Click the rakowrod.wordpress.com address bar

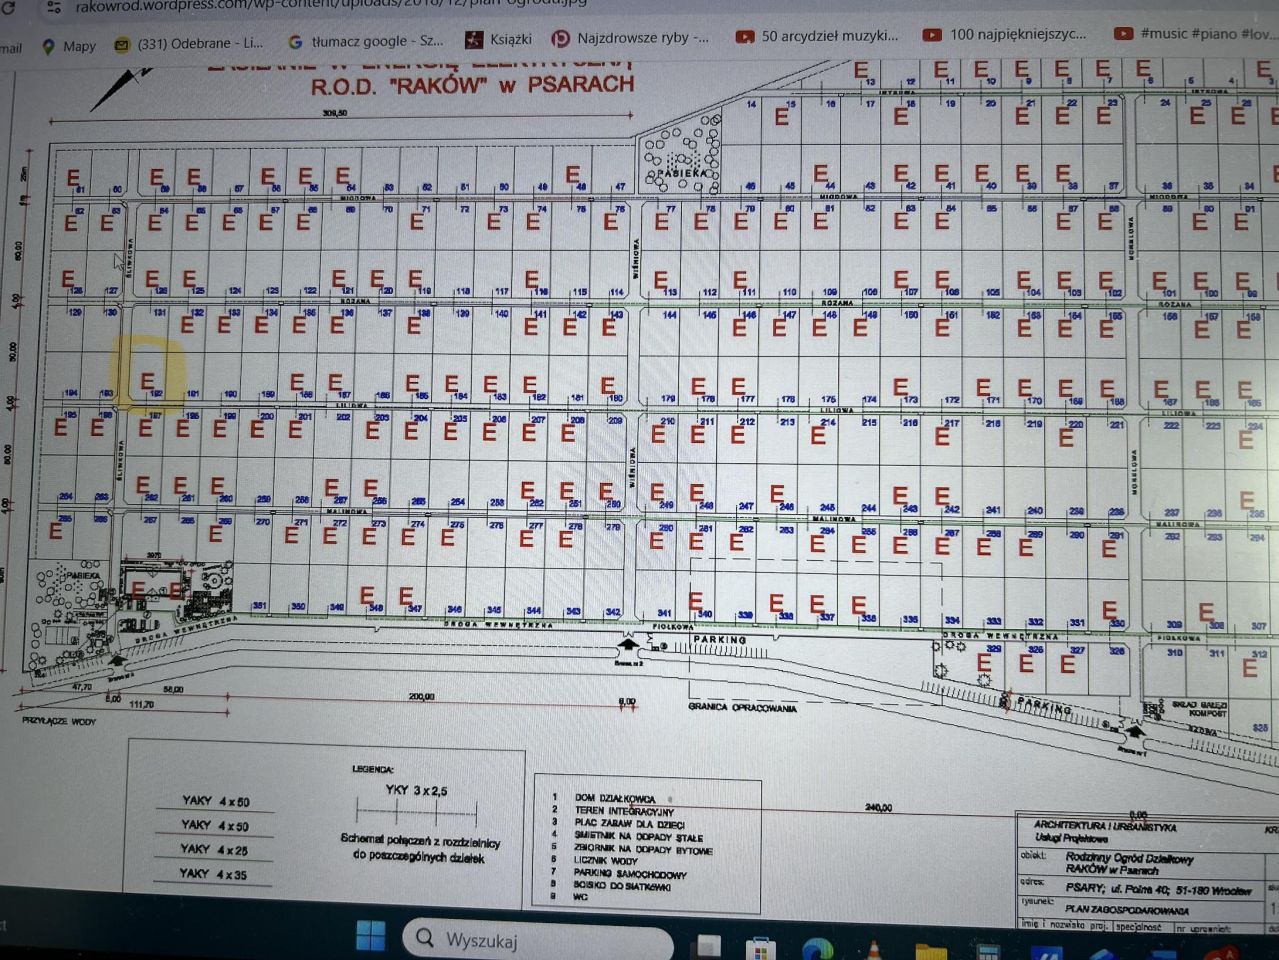click(x=330, y=5)
